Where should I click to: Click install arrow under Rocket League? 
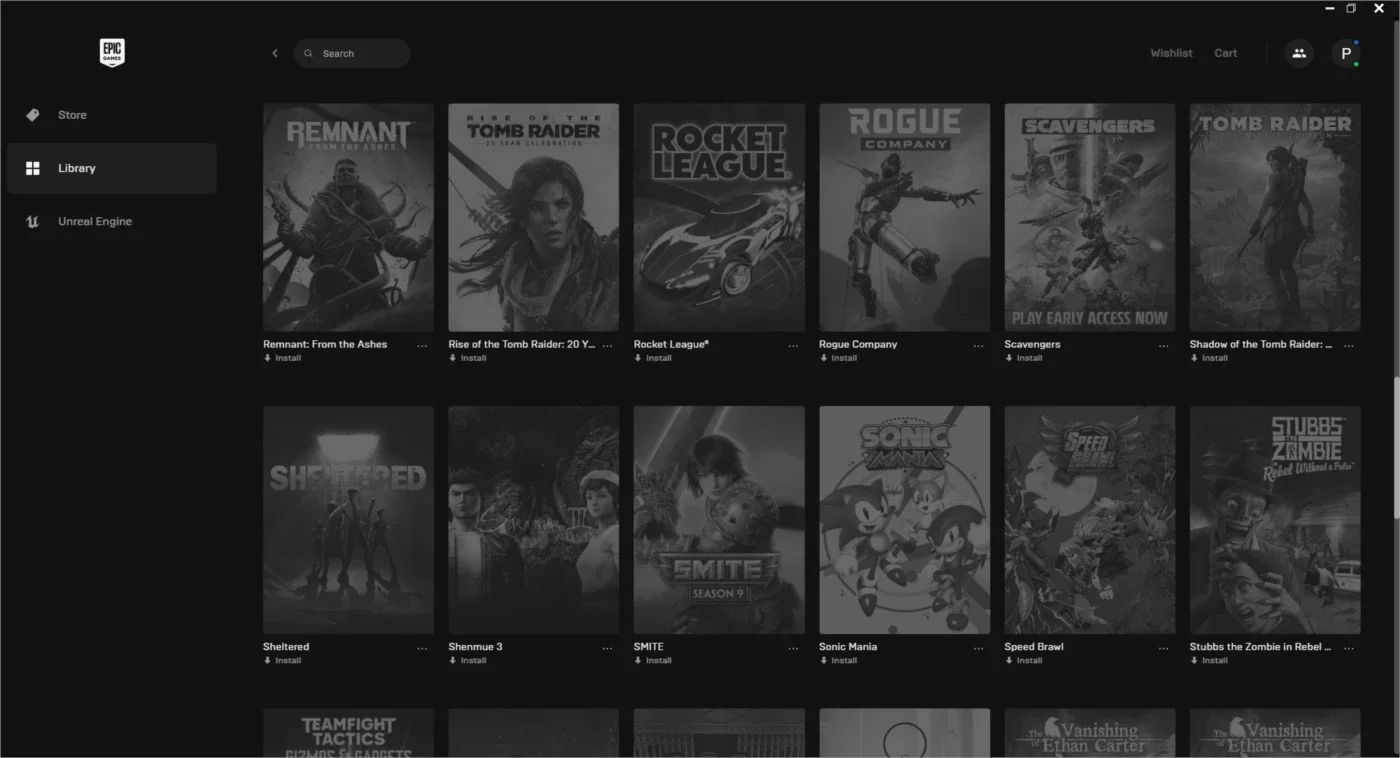[638, 358]
